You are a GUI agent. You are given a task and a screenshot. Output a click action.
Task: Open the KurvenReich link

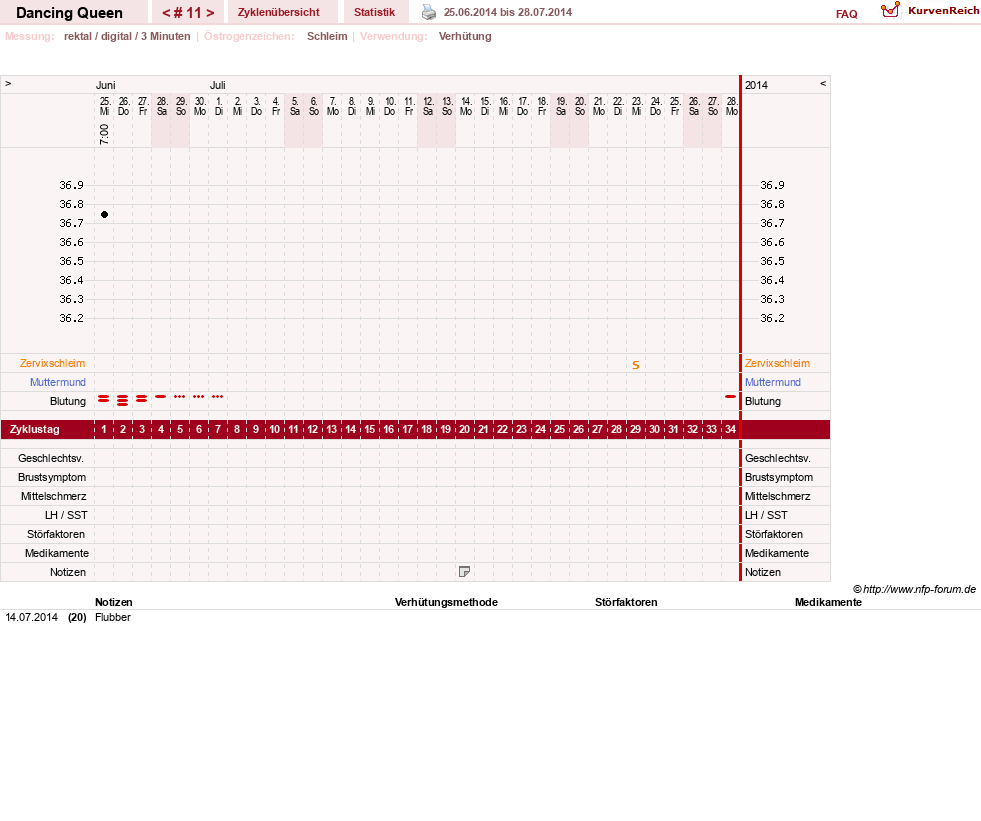click(943, 11)
